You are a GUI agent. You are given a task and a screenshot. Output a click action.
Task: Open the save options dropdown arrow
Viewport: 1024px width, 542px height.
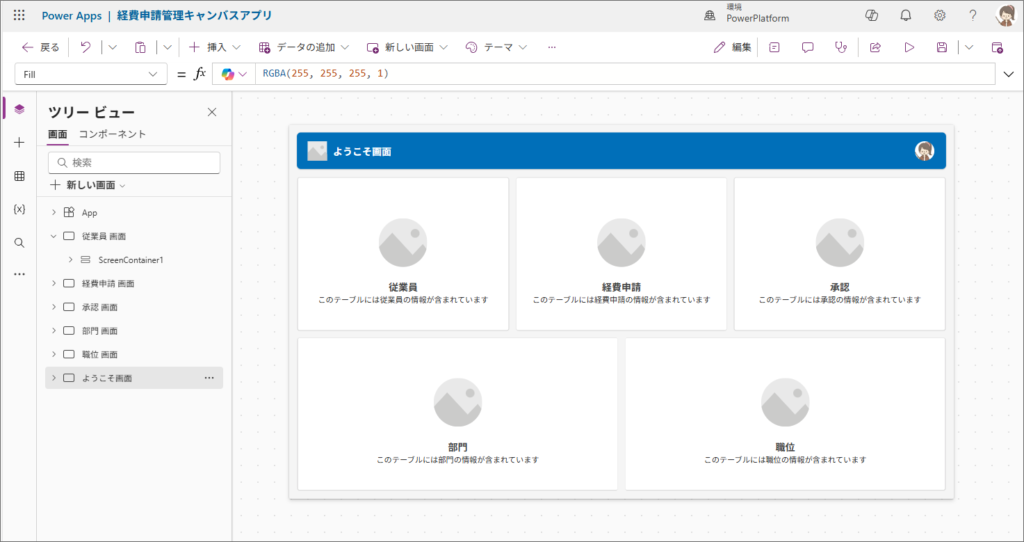[968, 47]
